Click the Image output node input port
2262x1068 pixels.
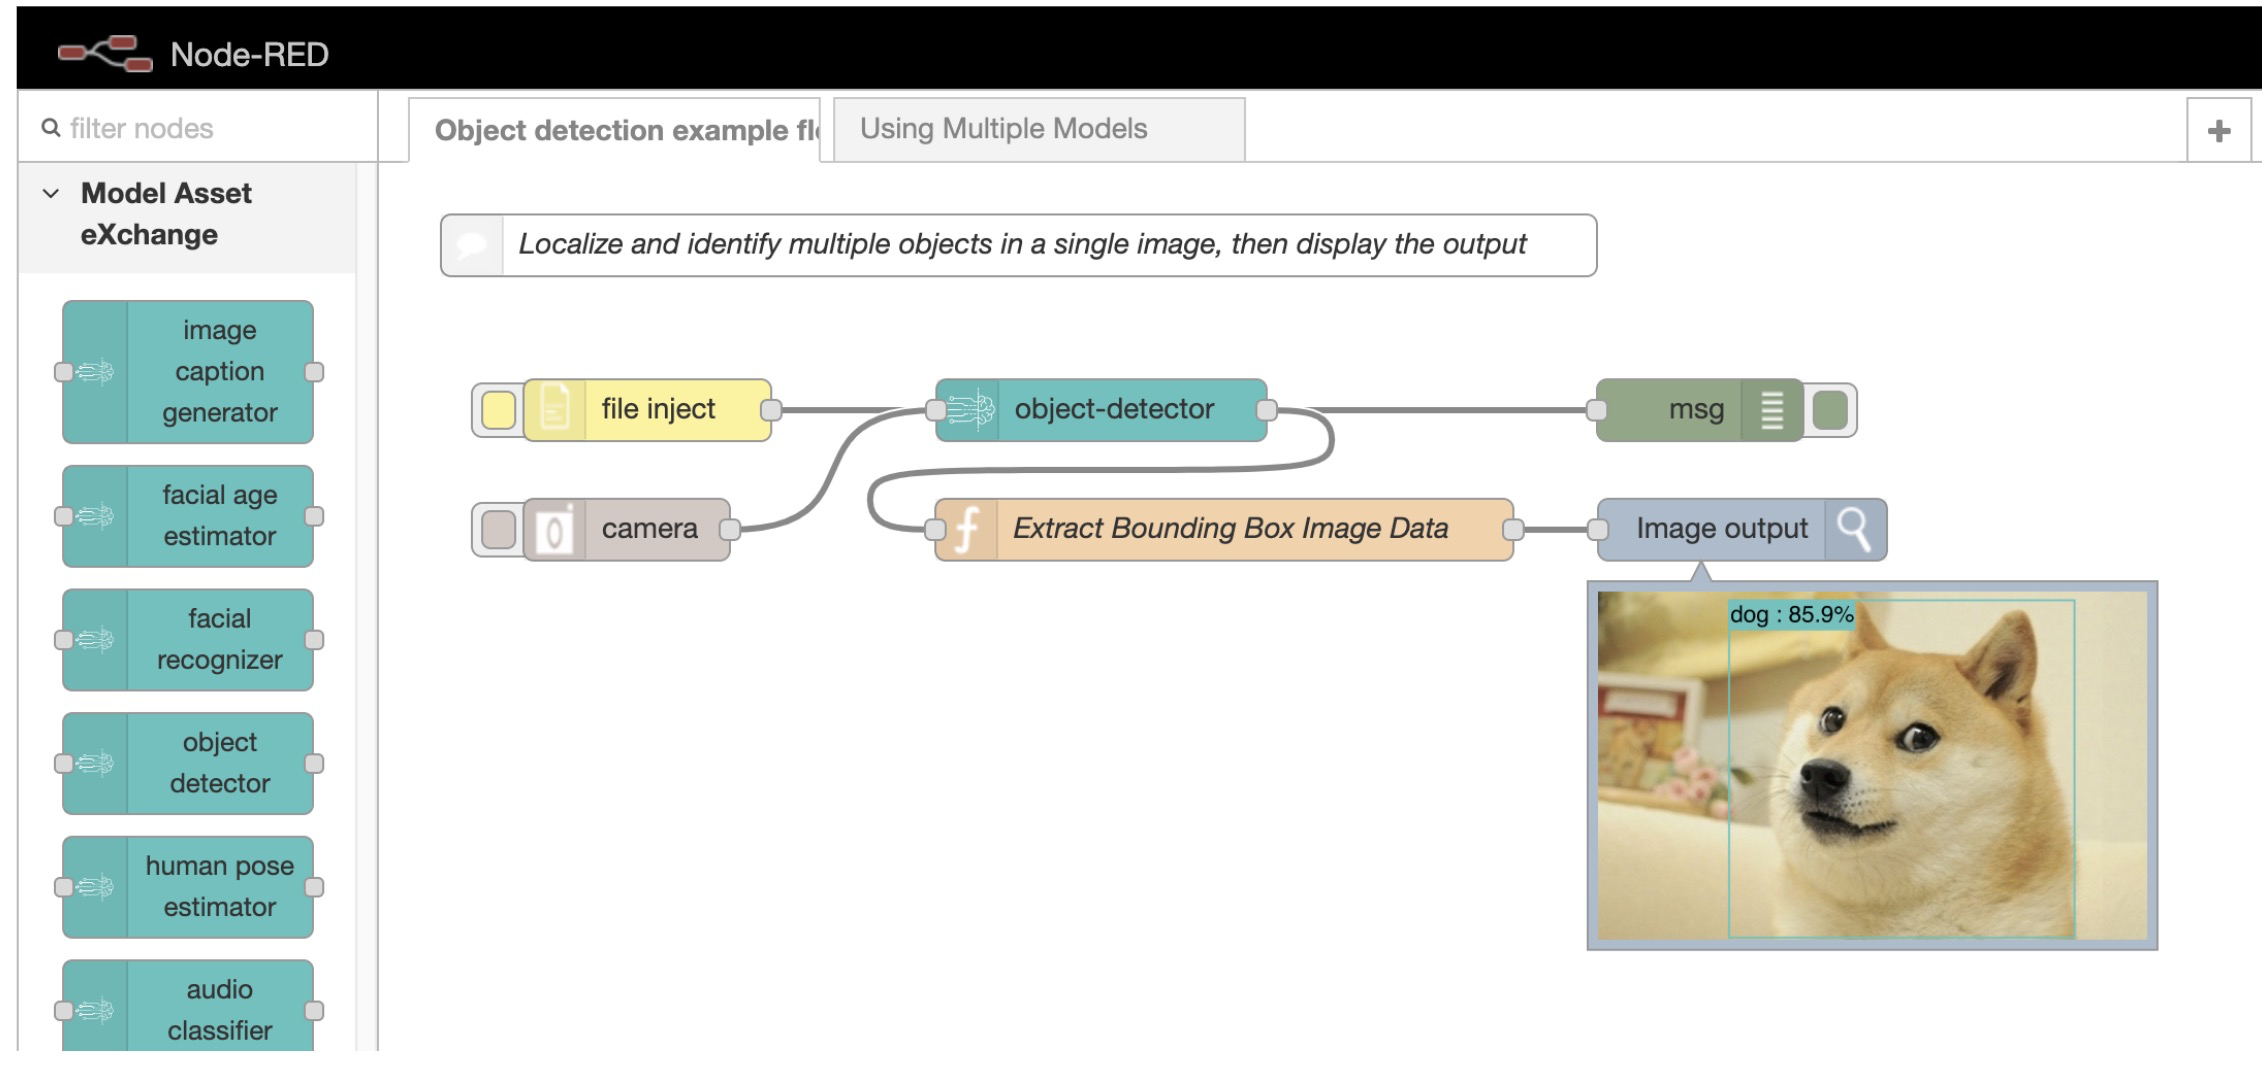pyautogui.click(x=1597, y=529)
